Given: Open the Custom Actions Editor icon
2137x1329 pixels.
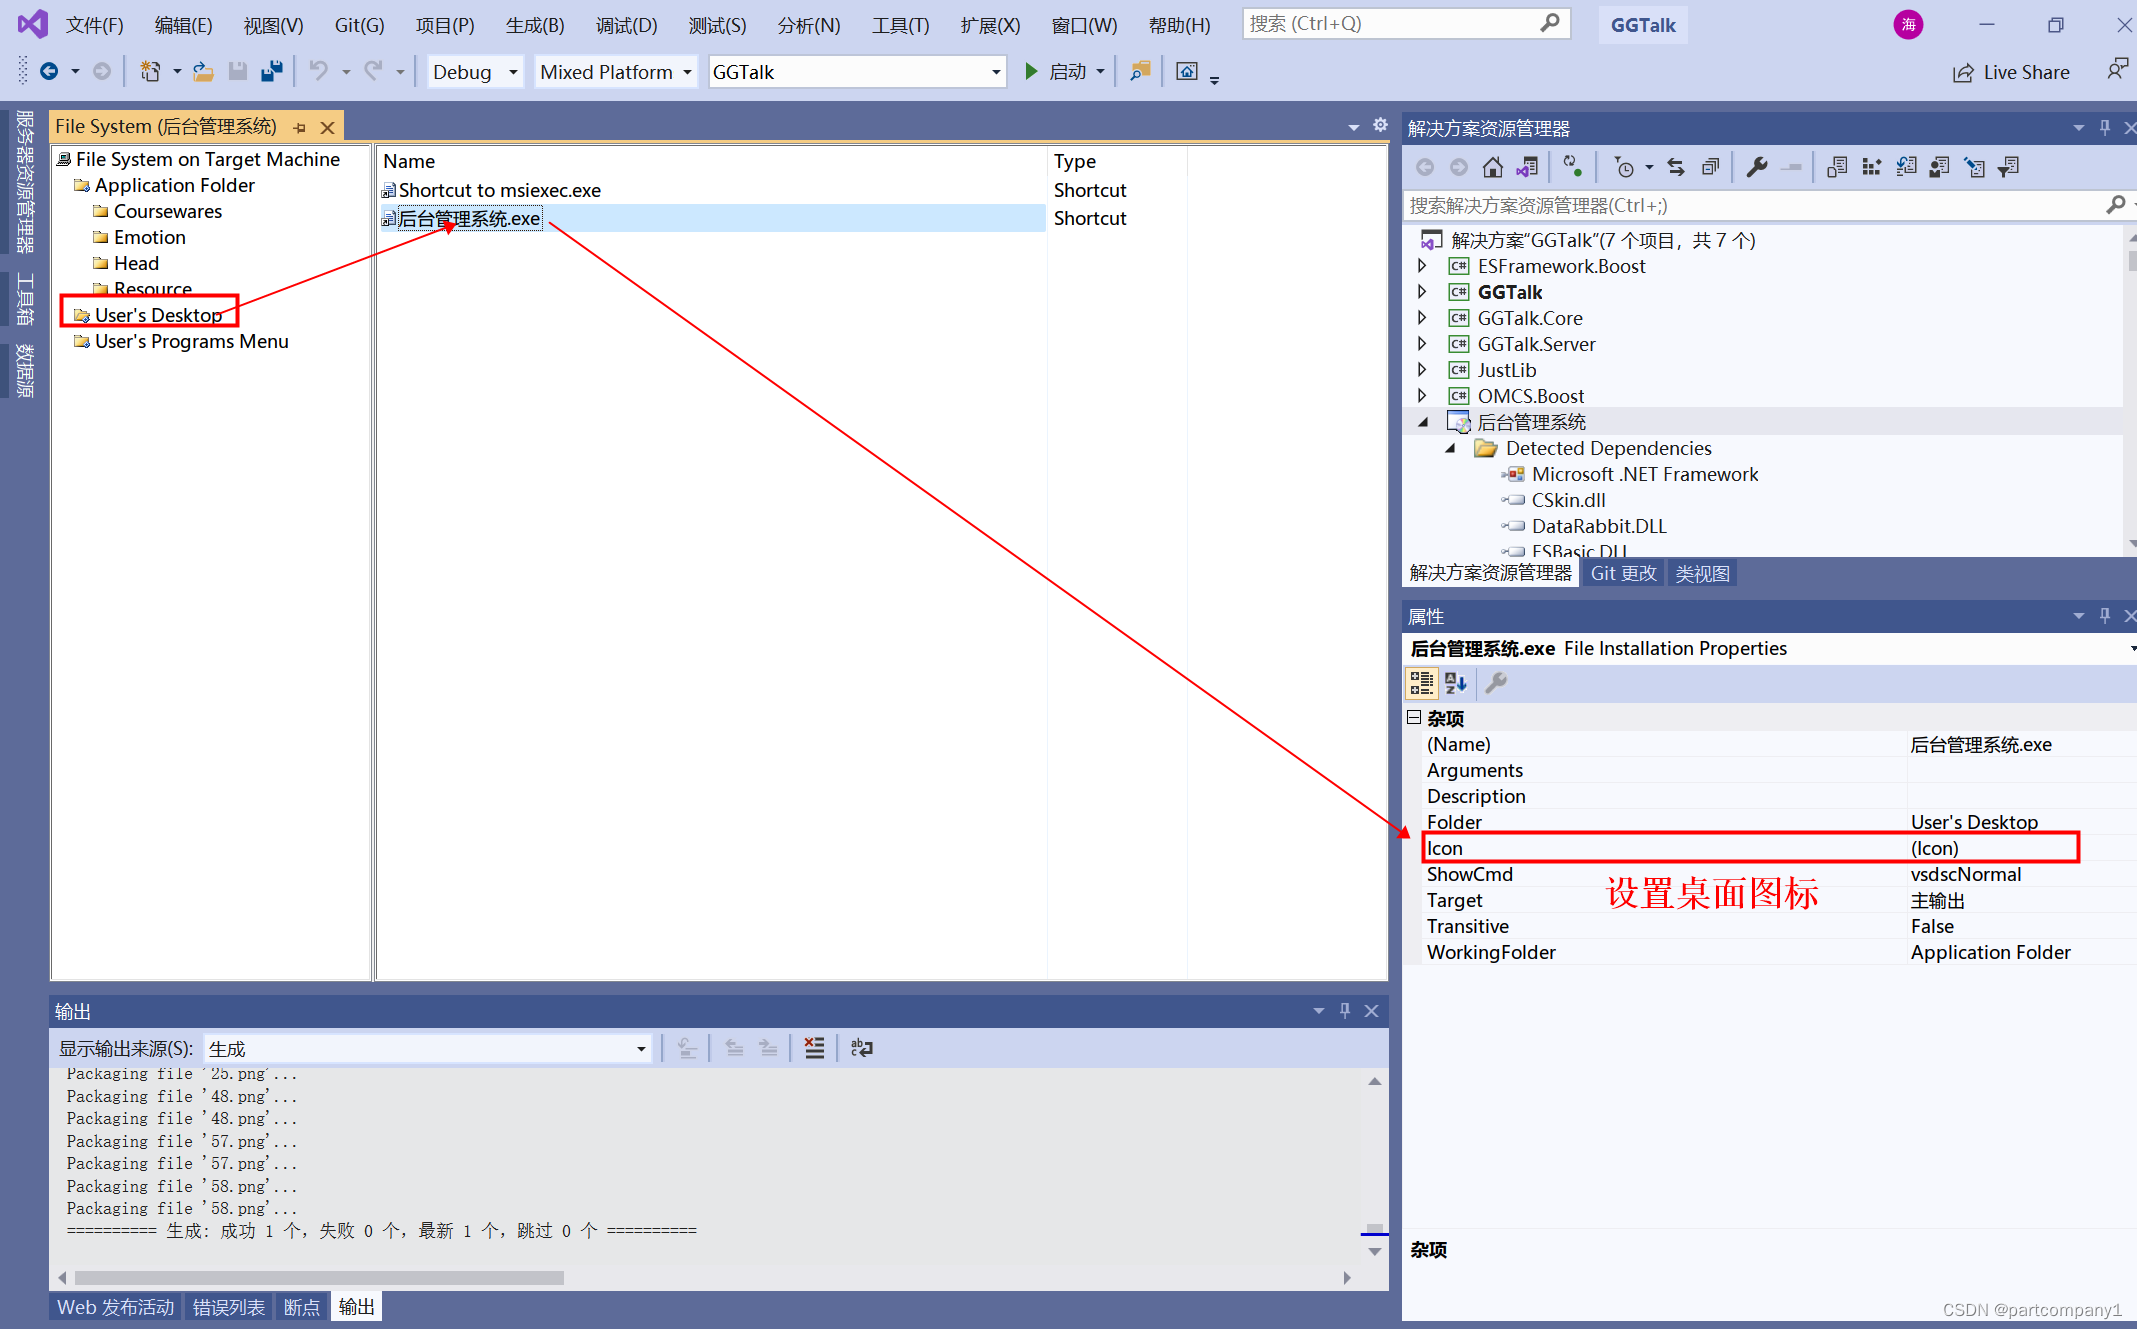Looking at the screenshot, I should point(1975,167).
